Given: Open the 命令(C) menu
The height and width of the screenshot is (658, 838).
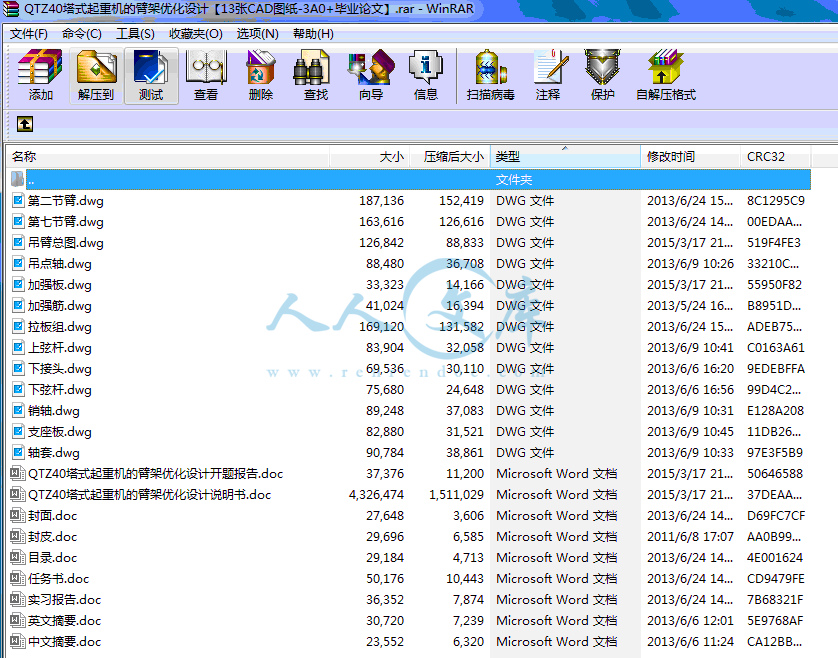Looking at the screenshot, I should pos(81,34).
